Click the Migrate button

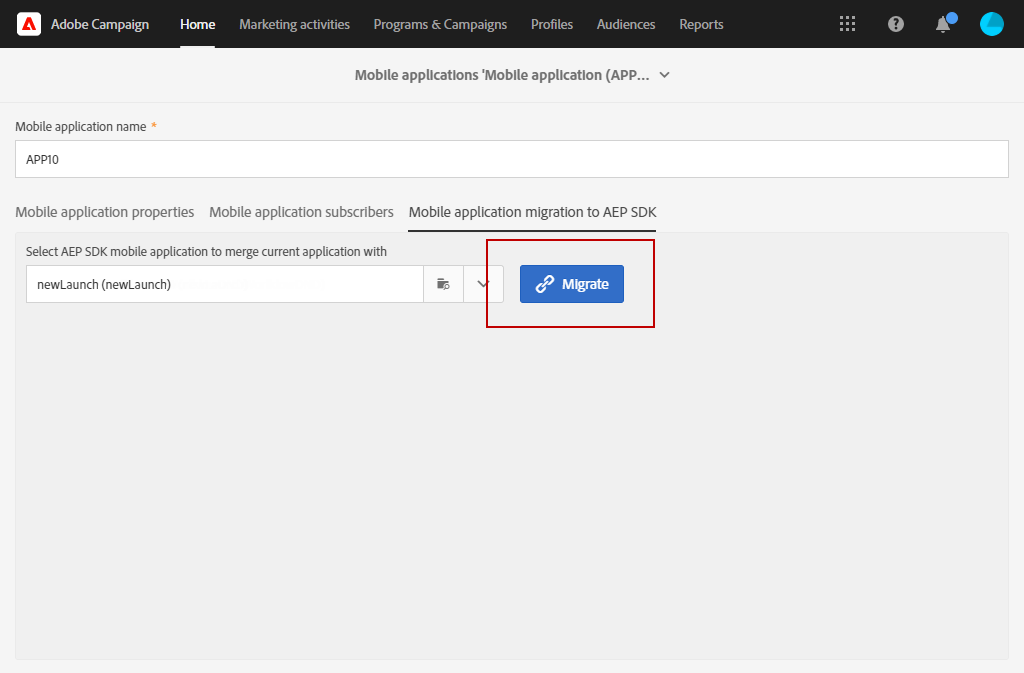coord(571,284)
